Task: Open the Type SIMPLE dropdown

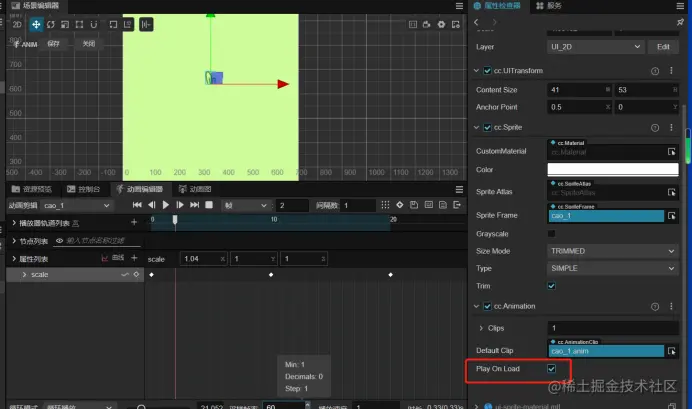Action: point(613,268)
